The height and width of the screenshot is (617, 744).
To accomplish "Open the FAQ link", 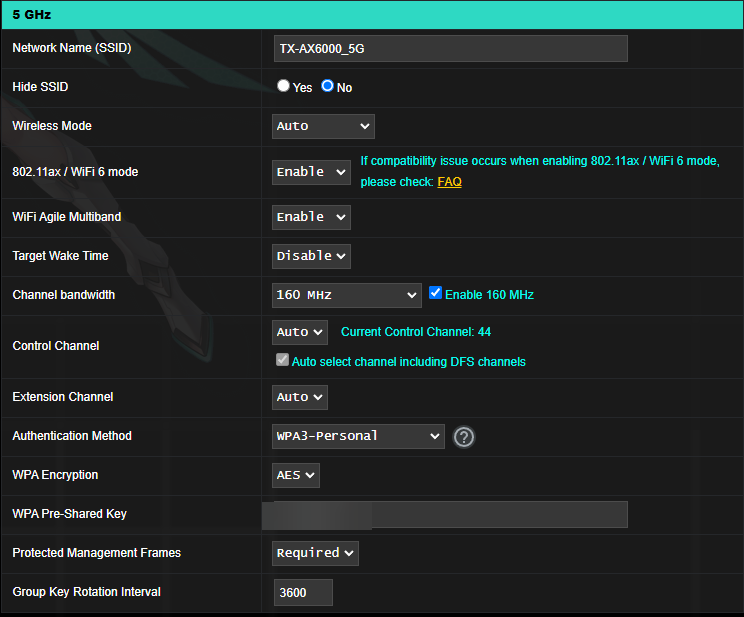I will (x=449, y=182).
